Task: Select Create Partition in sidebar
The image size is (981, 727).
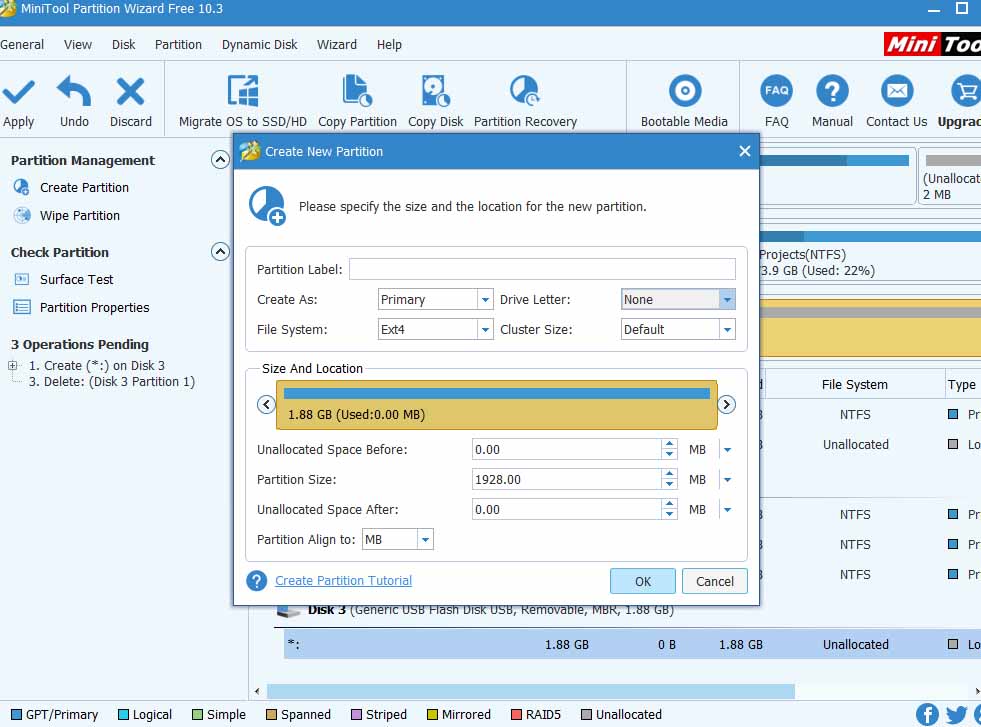Action: tap(84, 188)
